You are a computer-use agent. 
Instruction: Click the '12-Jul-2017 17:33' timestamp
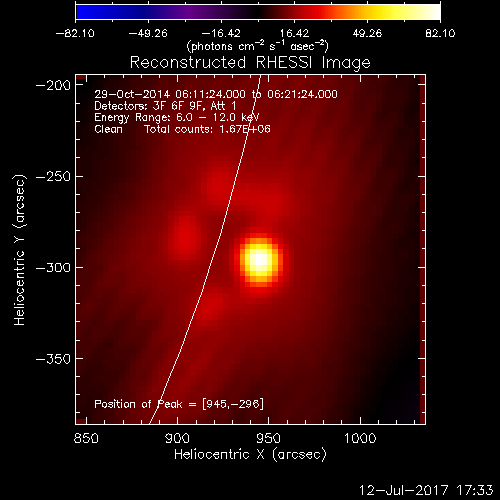(x=426, y=490)
